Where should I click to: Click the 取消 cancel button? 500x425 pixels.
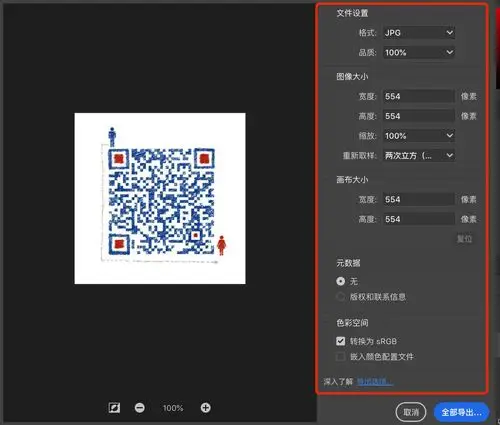click(411, 412)
